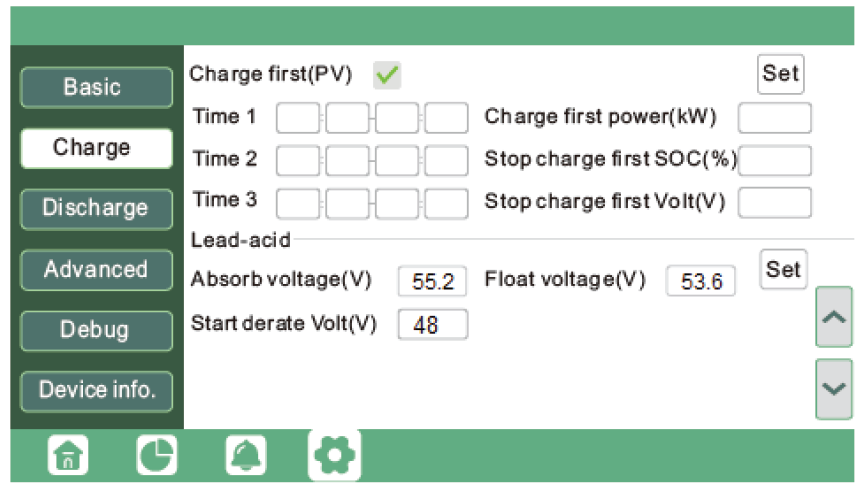The image size is (864, 491).
Task: Toggle the Charge first(PV) checkbox
Action: tap(387, 74)
